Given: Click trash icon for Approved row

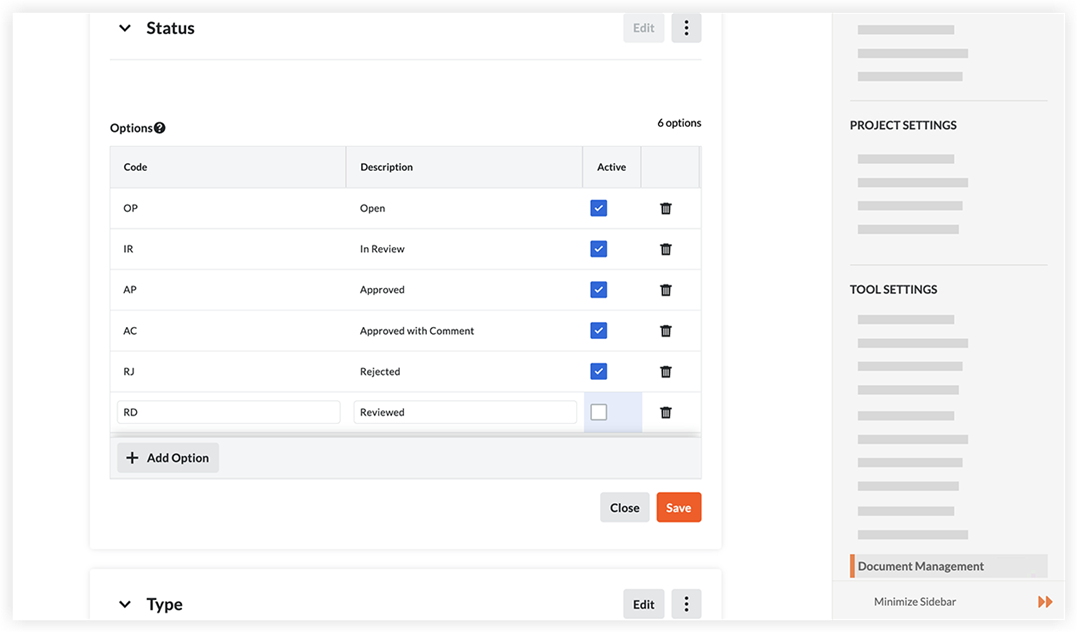Looking at the screenshot, I should pos(666,290).
